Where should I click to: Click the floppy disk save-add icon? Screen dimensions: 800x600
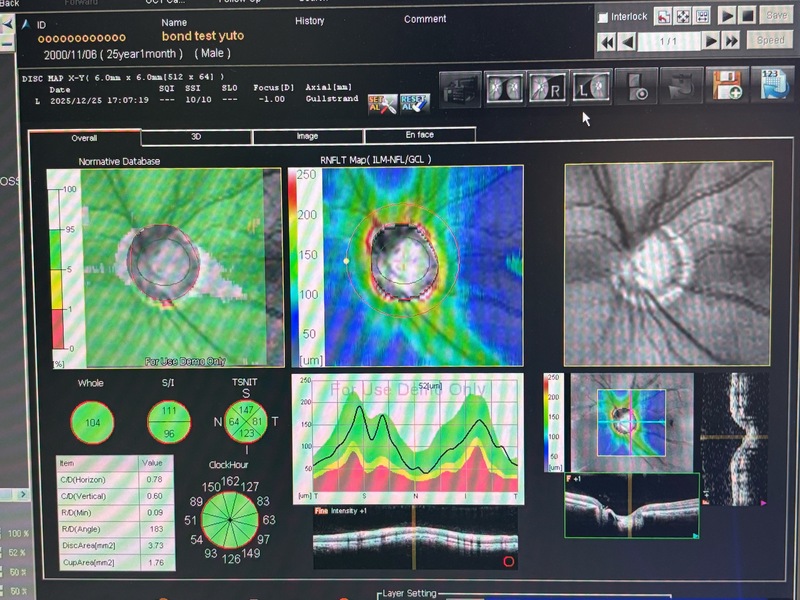tap(726, 88)
